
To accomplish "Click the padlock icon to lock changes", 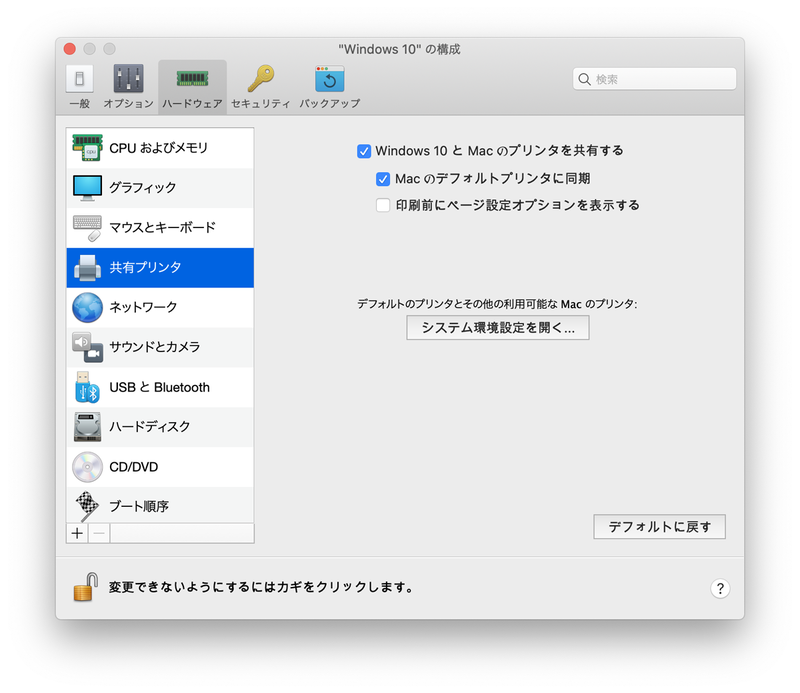I will tap(86, 587).
